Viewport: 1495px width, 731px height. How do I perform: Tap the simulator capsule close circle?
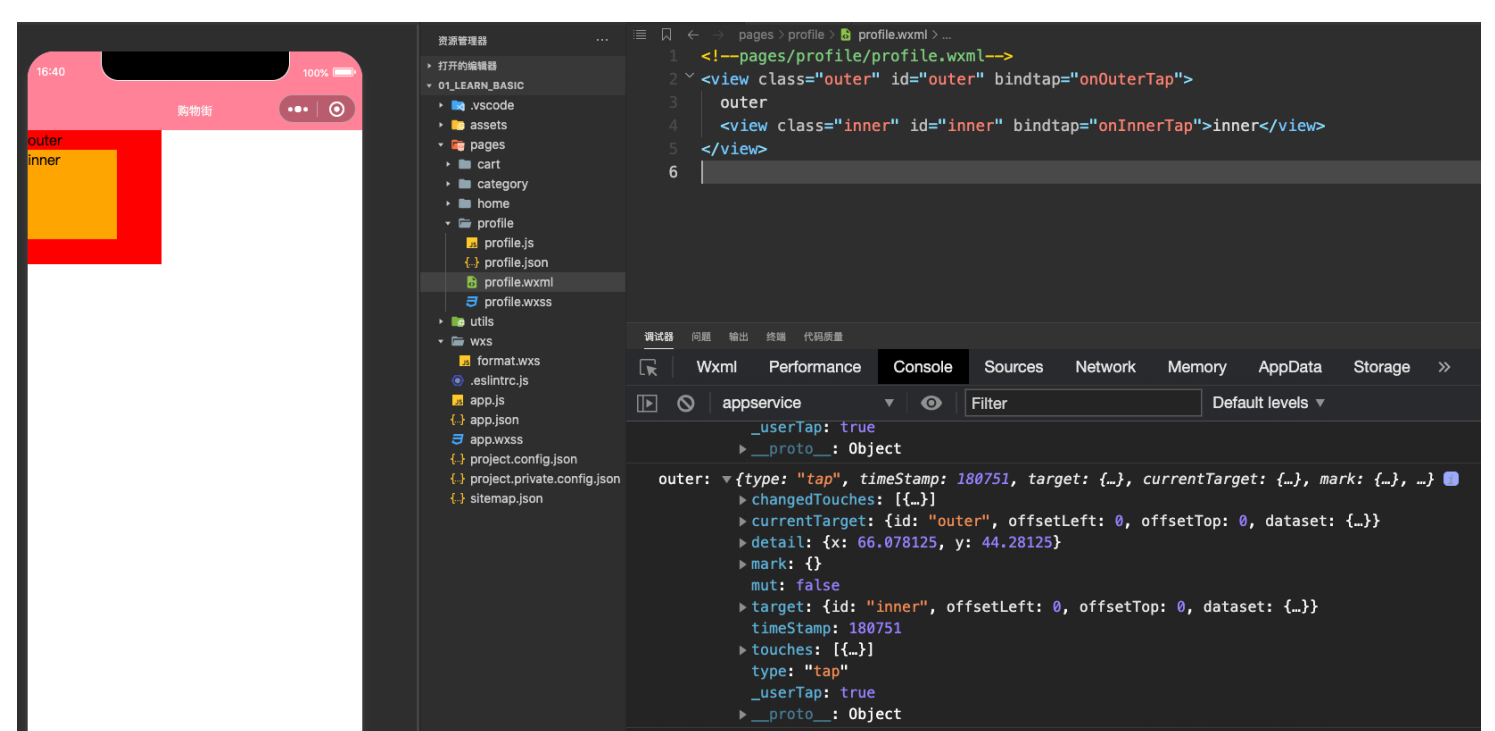(x=337, y=110)
